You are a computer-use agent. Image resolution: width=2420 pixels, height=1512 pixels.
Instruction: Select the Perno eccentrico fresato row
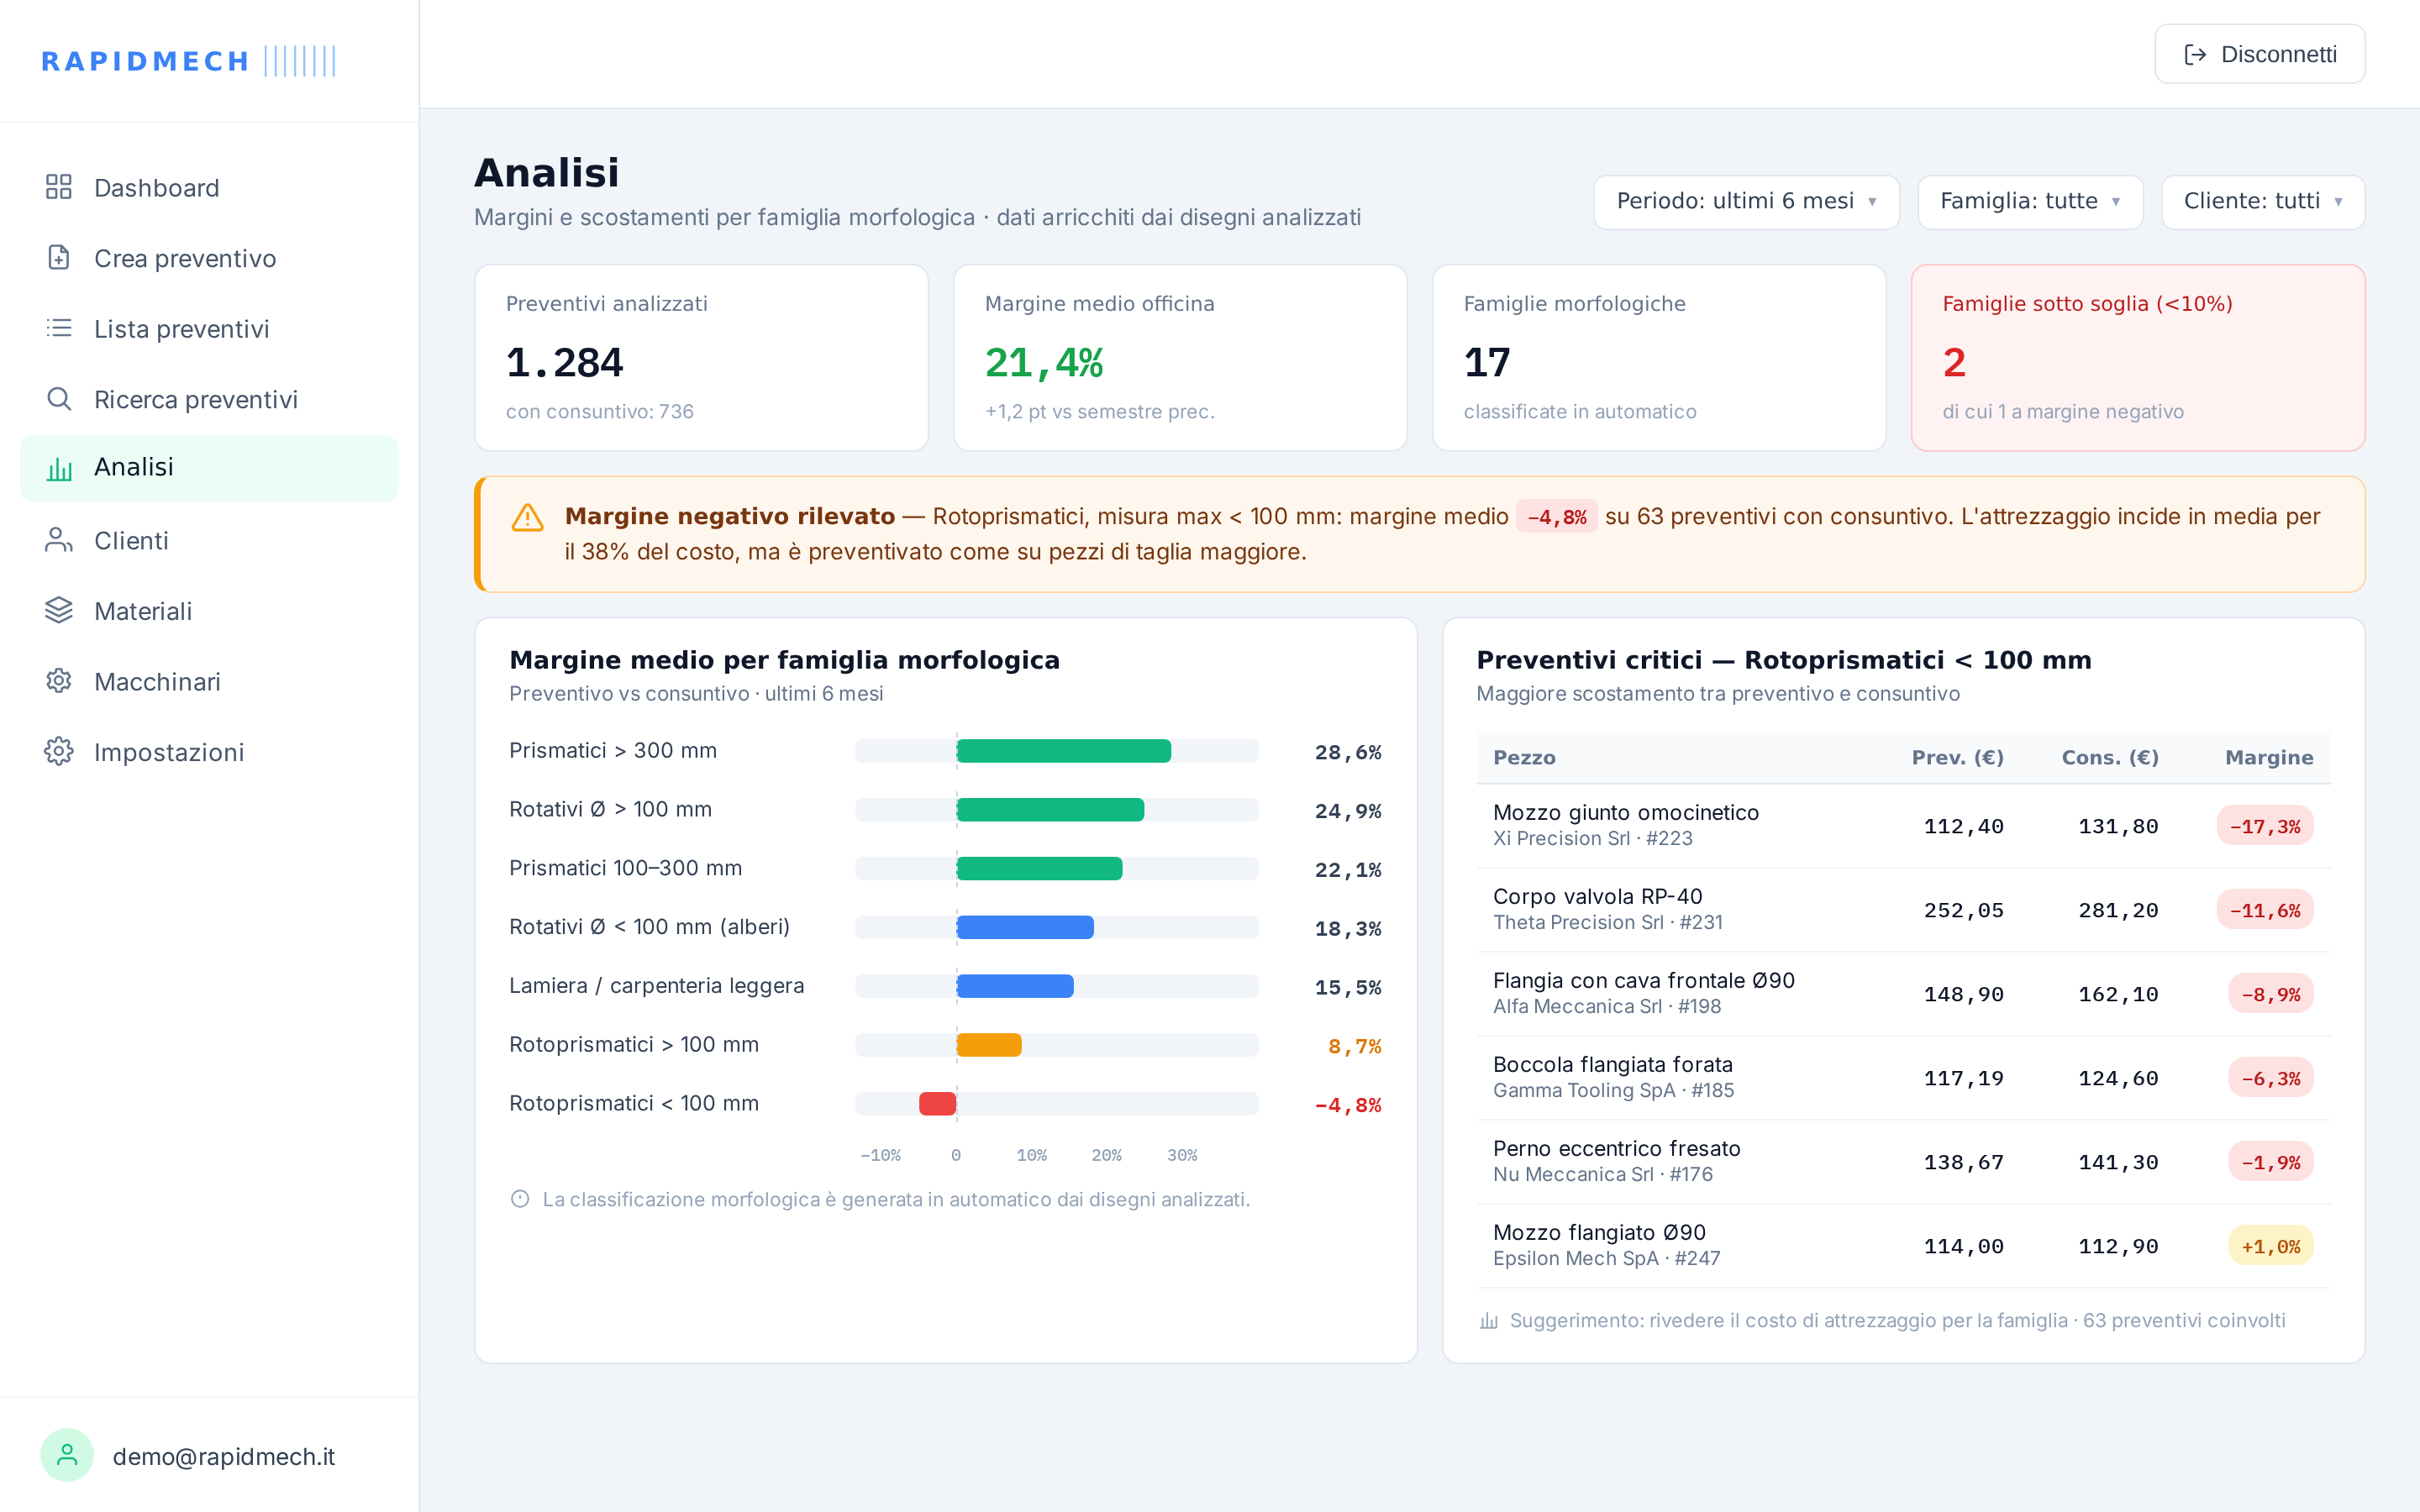click(x=1903, y=1162)
